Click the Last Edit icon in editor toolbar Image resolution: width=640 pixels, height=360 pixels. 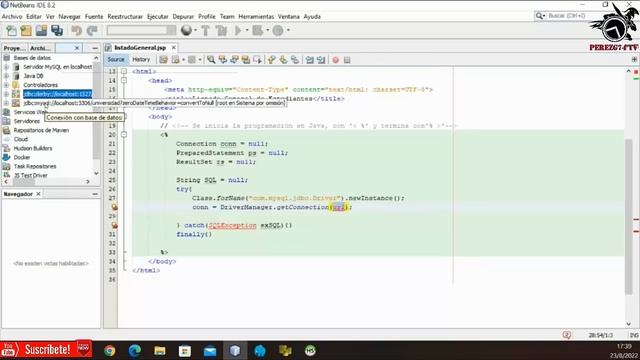(163, 60)
